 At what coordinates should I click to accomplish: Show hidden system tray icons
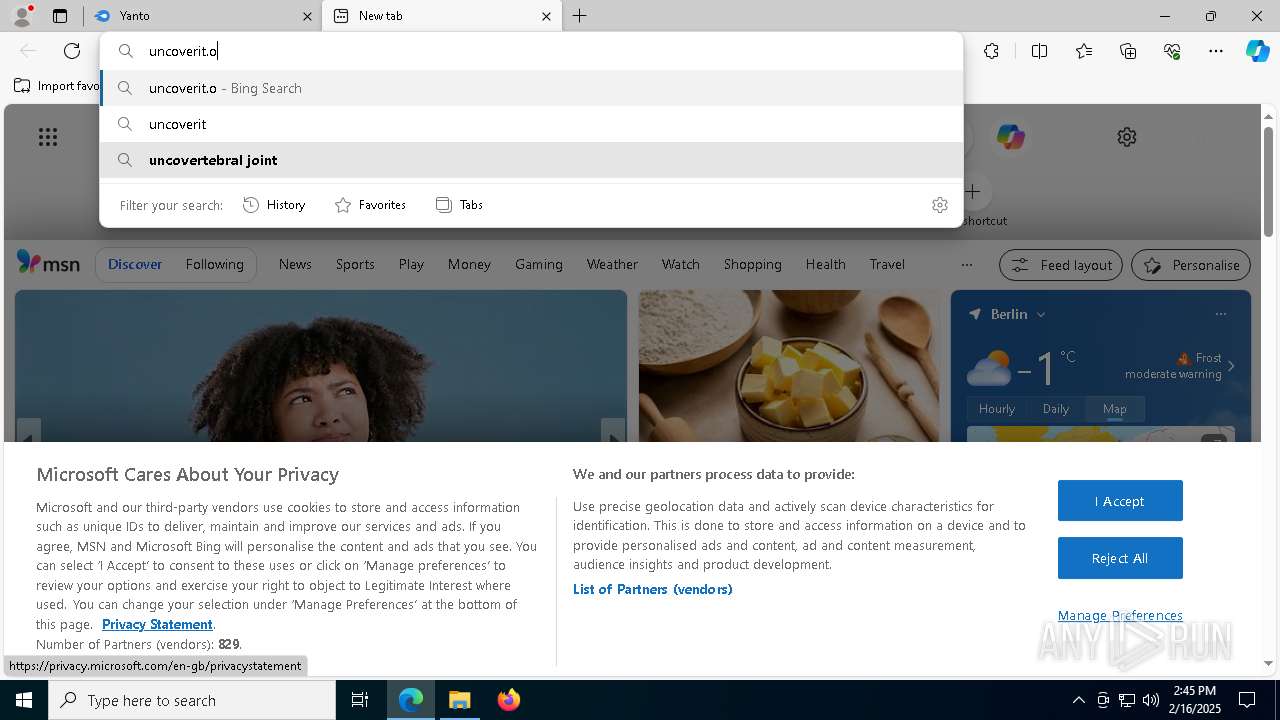tap(1078, 700)
